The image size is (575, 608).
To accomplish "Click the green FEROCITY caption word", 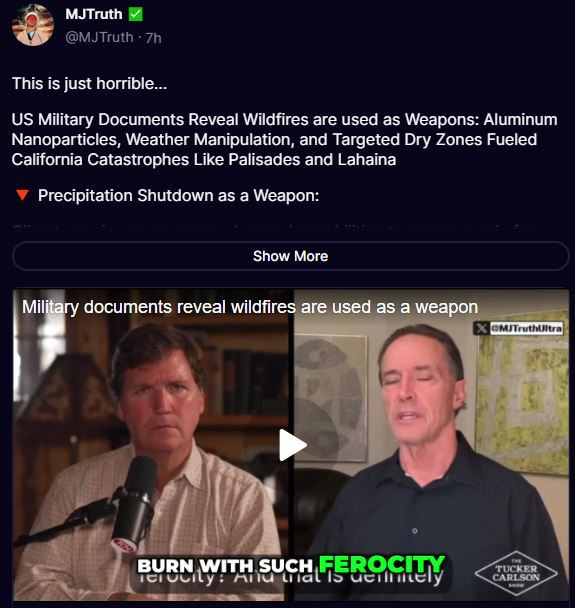I will tap(382, 564).
